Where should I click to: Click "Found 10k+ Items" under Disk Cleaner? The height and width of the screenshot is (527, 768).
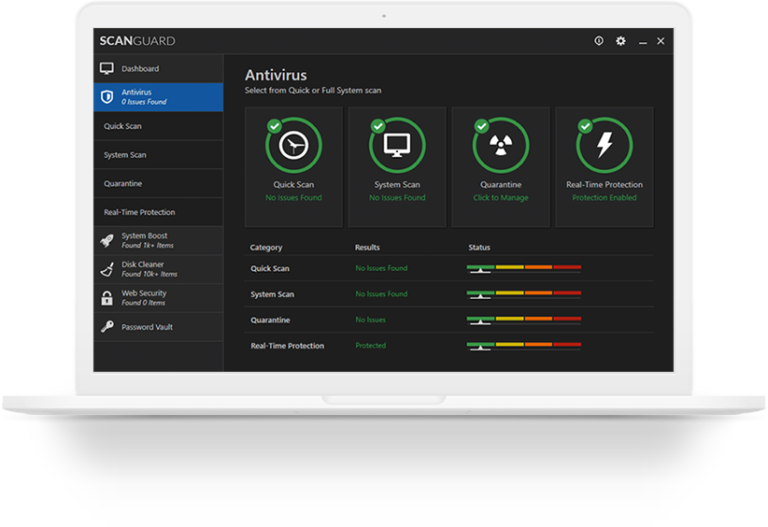149,274
